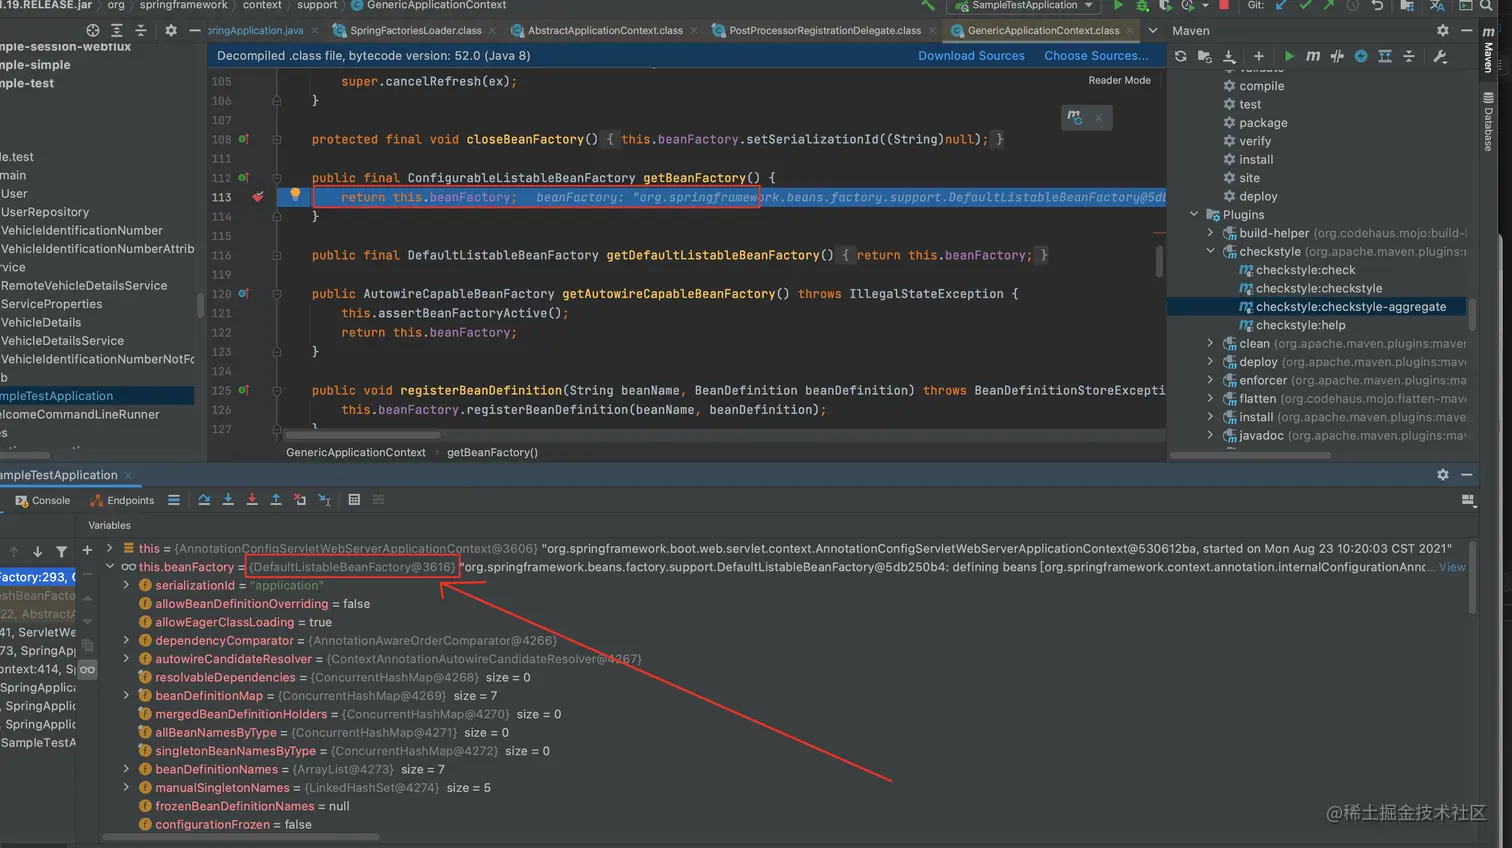Show quick-fix lightbulb on line 113

coord(295,195)
